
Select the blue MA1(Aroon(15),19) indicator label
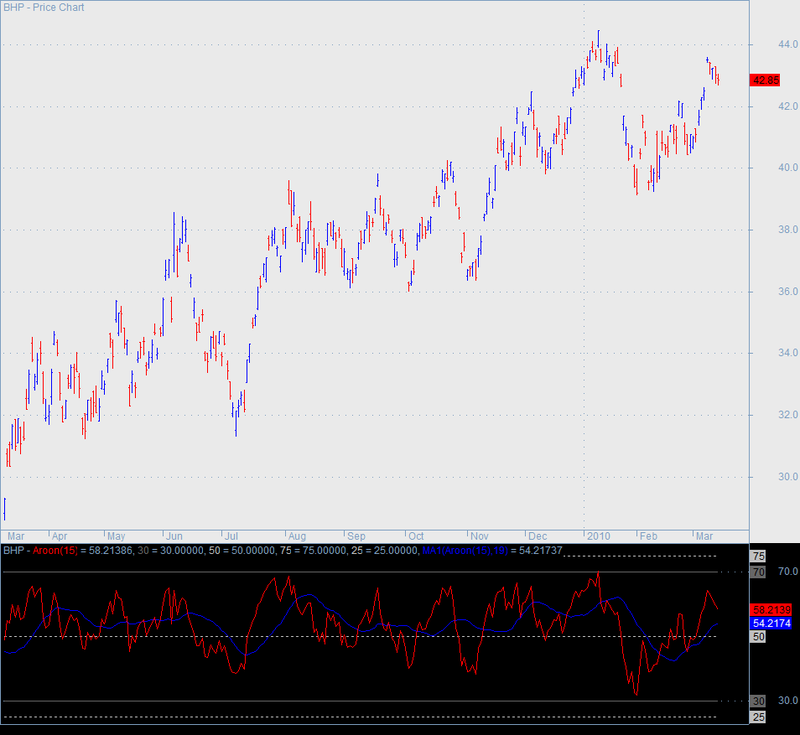[x=465, y=551]
